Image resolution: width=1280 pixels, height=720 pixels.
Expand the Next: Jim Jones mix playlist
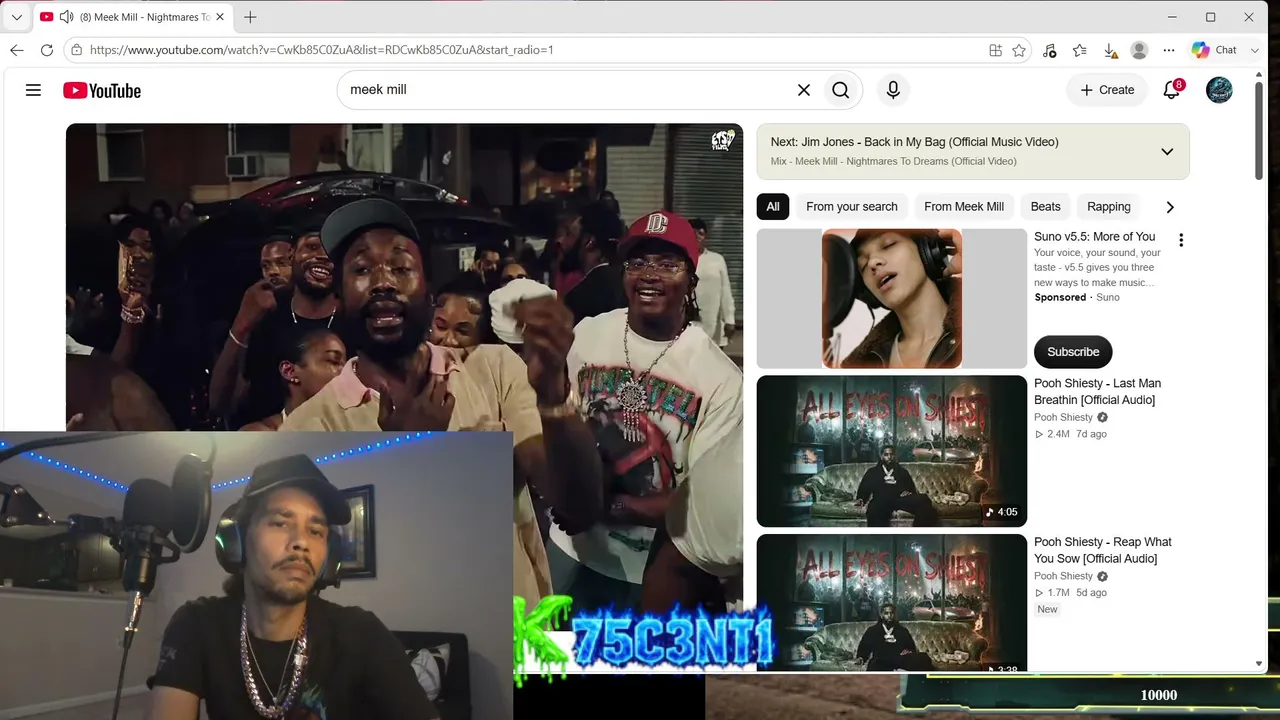click(1166, 152)
